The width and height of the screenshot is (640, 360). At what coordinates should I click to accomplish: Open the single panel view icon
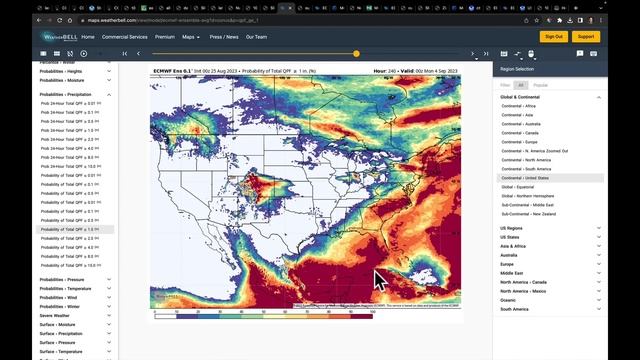tap(43, 53)
